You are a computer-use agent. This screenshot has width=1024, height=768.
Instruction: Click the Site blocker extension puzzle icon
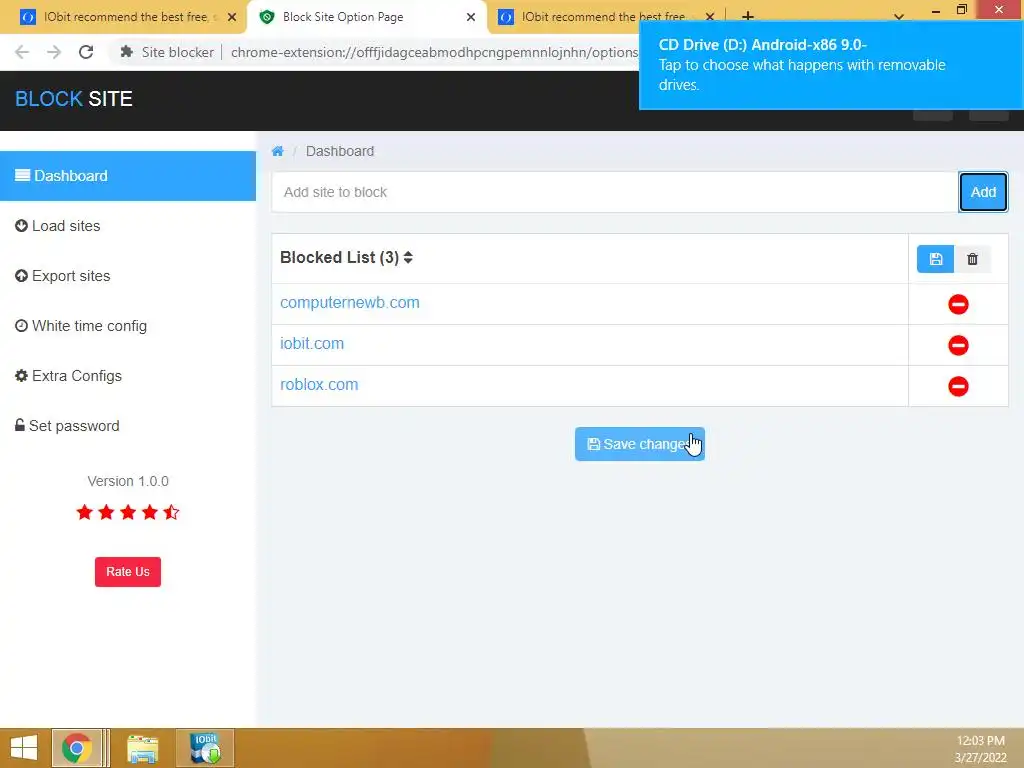coord(127,52)
